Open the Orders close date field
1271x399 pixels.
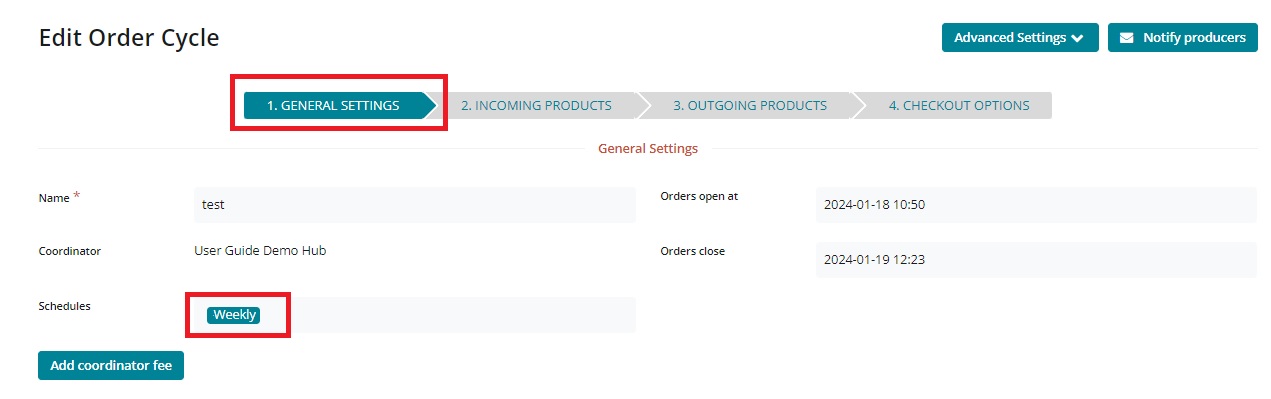tap(1036, 260)
